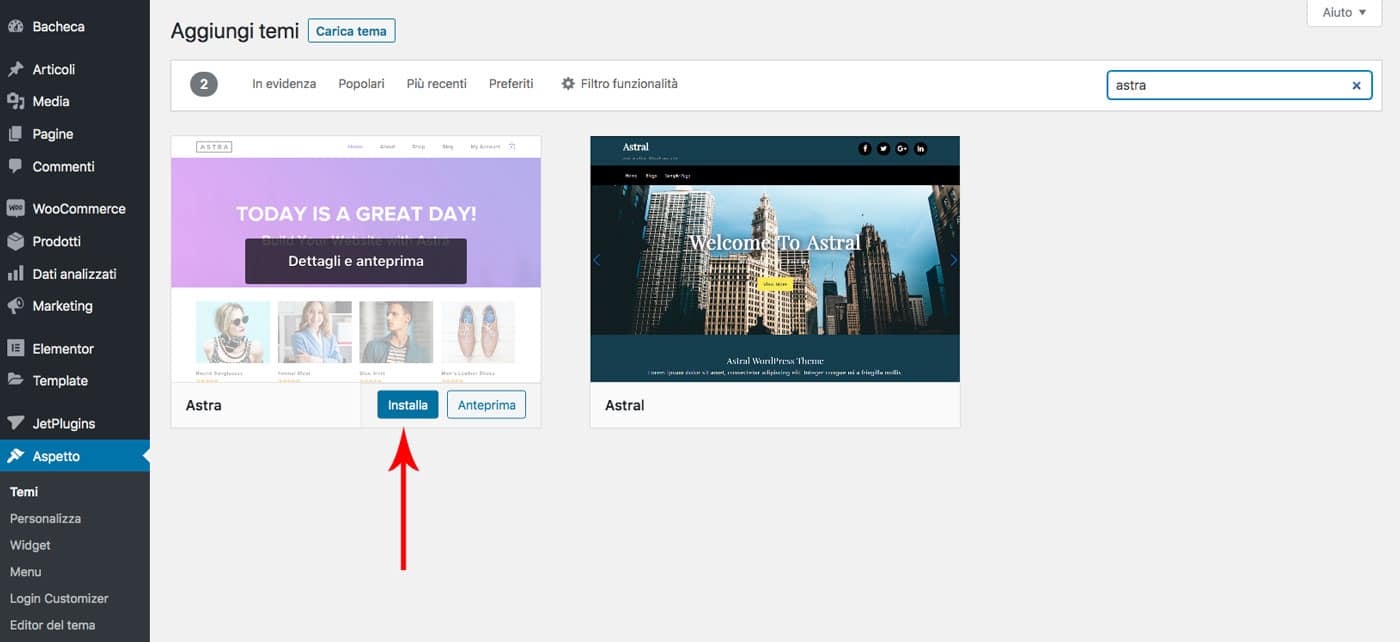
Task: Switch to the Più recenti tab
Action: point(437,84)
